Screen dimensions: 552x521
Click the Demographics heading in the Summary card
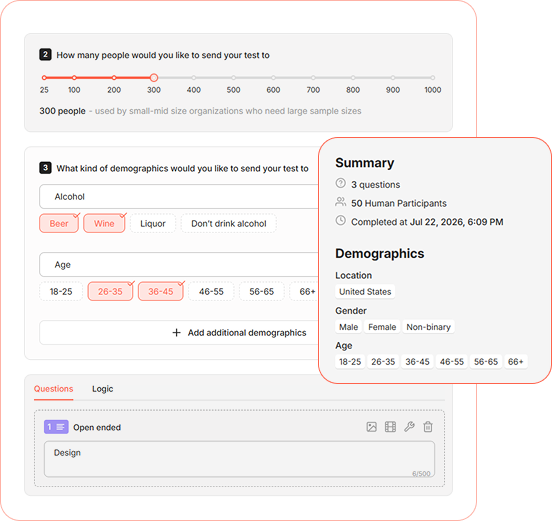(x=380, y=253)
